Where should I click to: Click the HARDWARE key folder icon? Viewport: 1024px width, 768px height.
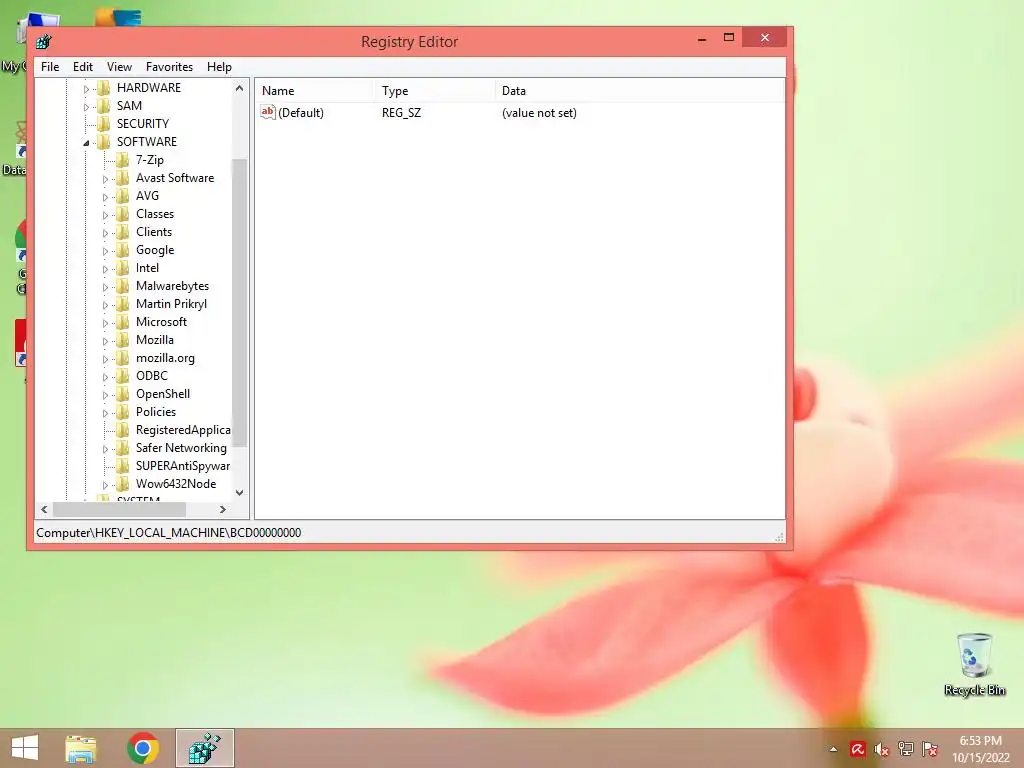[103, 88]
